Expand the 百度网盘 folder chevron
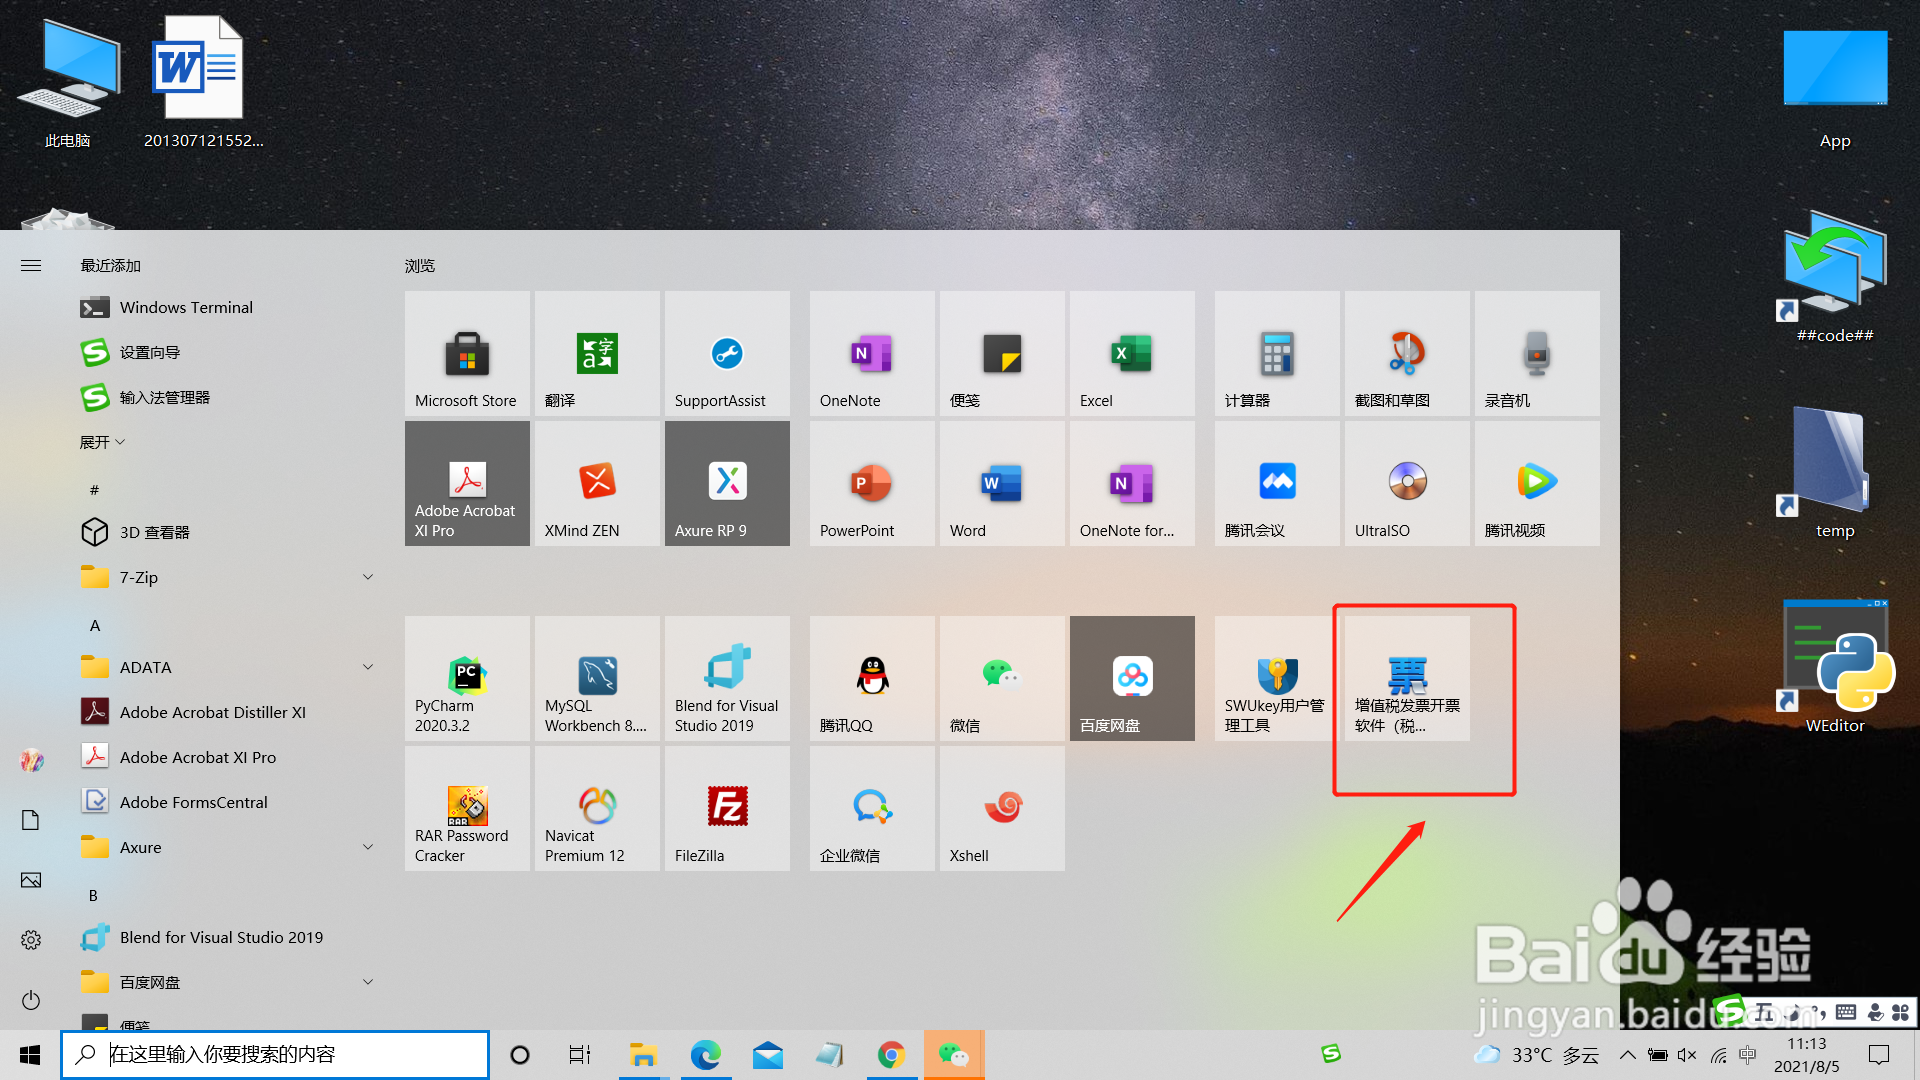This screenshot has width=1920, height=1080. [x=368, y=982]
